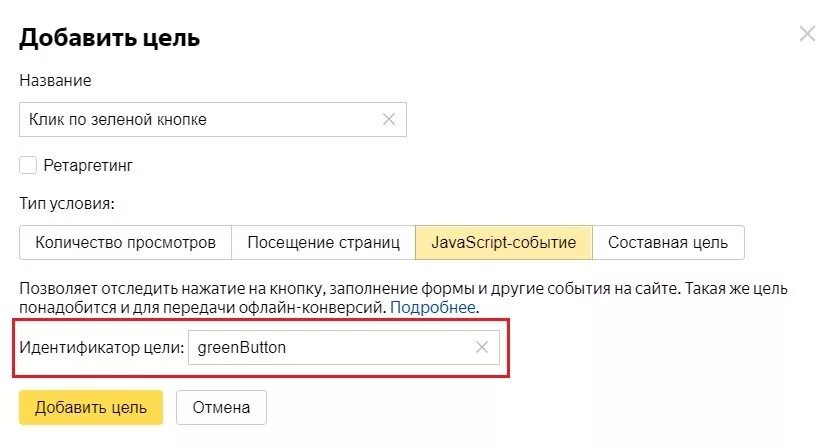Open the Подробнее link
Screen dimensions: 839x445
click(433, 307)
